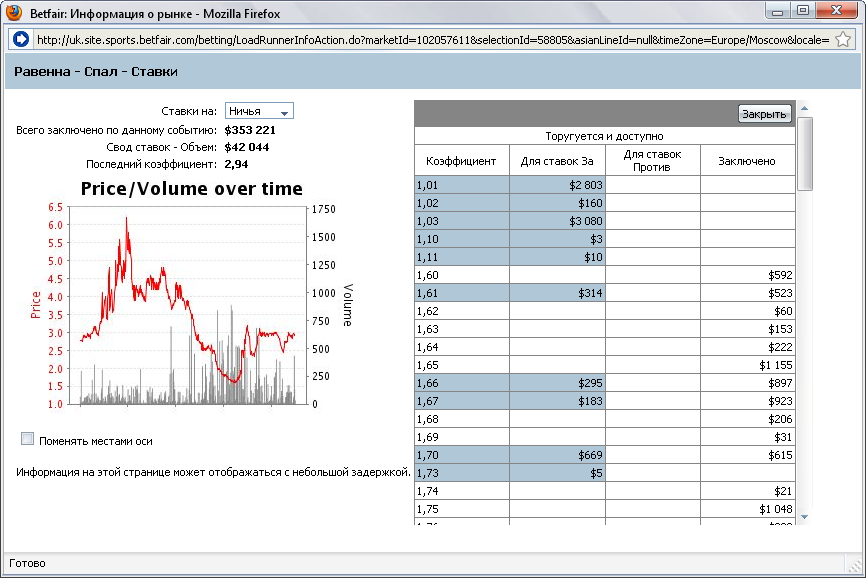Click the 'Готово' status bar text
Image resolution: width=866 pixels, height=578 pixels.
pos(28,563)
